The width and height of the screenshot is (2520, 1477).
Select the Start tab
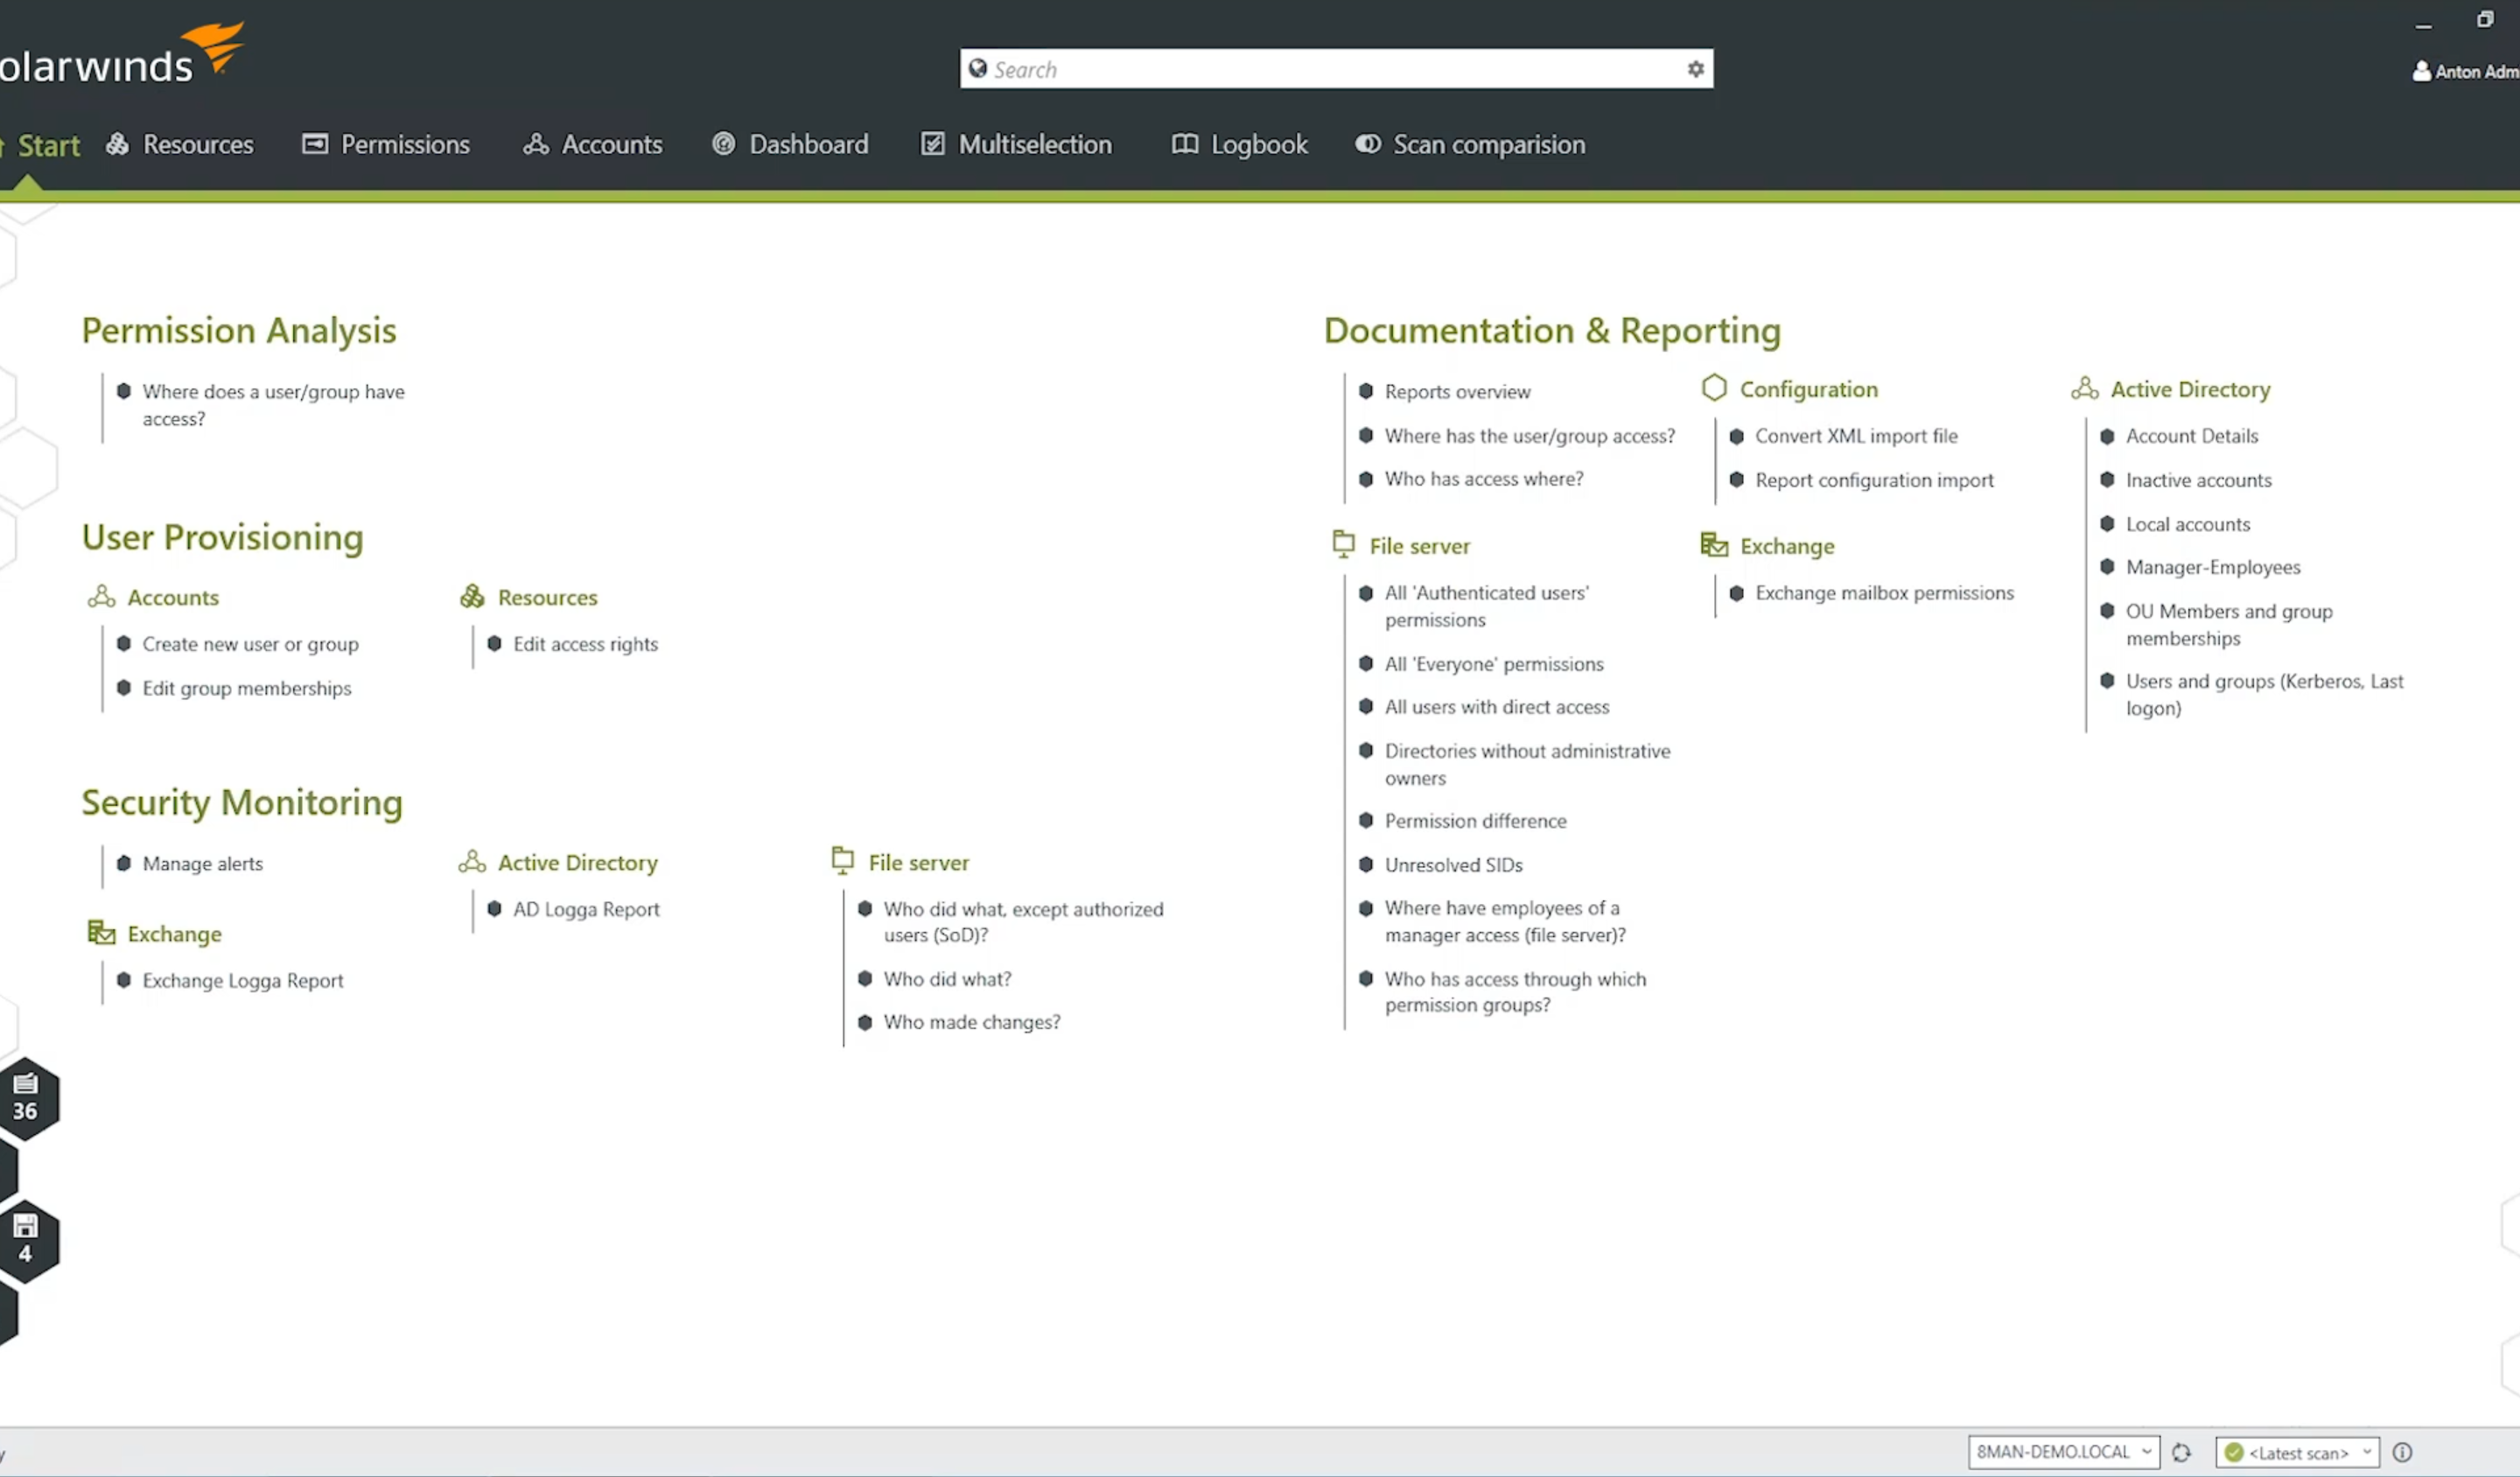click(42, 146)
